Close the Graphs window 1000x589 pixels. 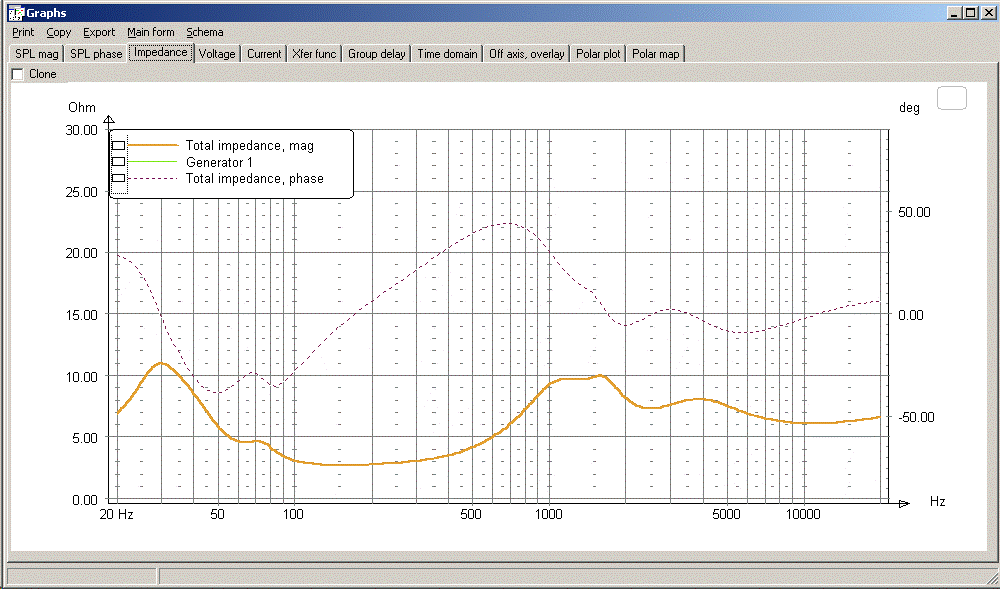click(989, 12)
